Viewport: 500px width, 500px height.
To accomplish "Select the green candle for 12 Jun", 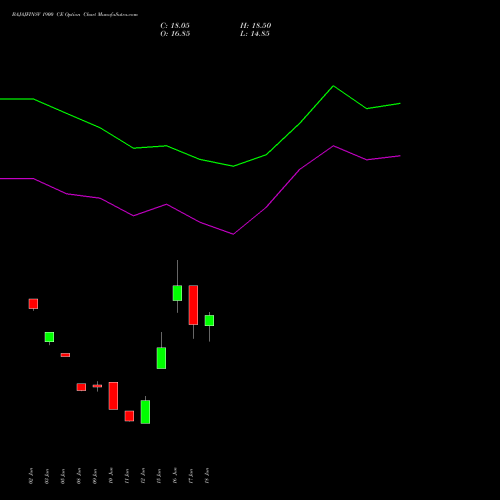I will 145,412.
